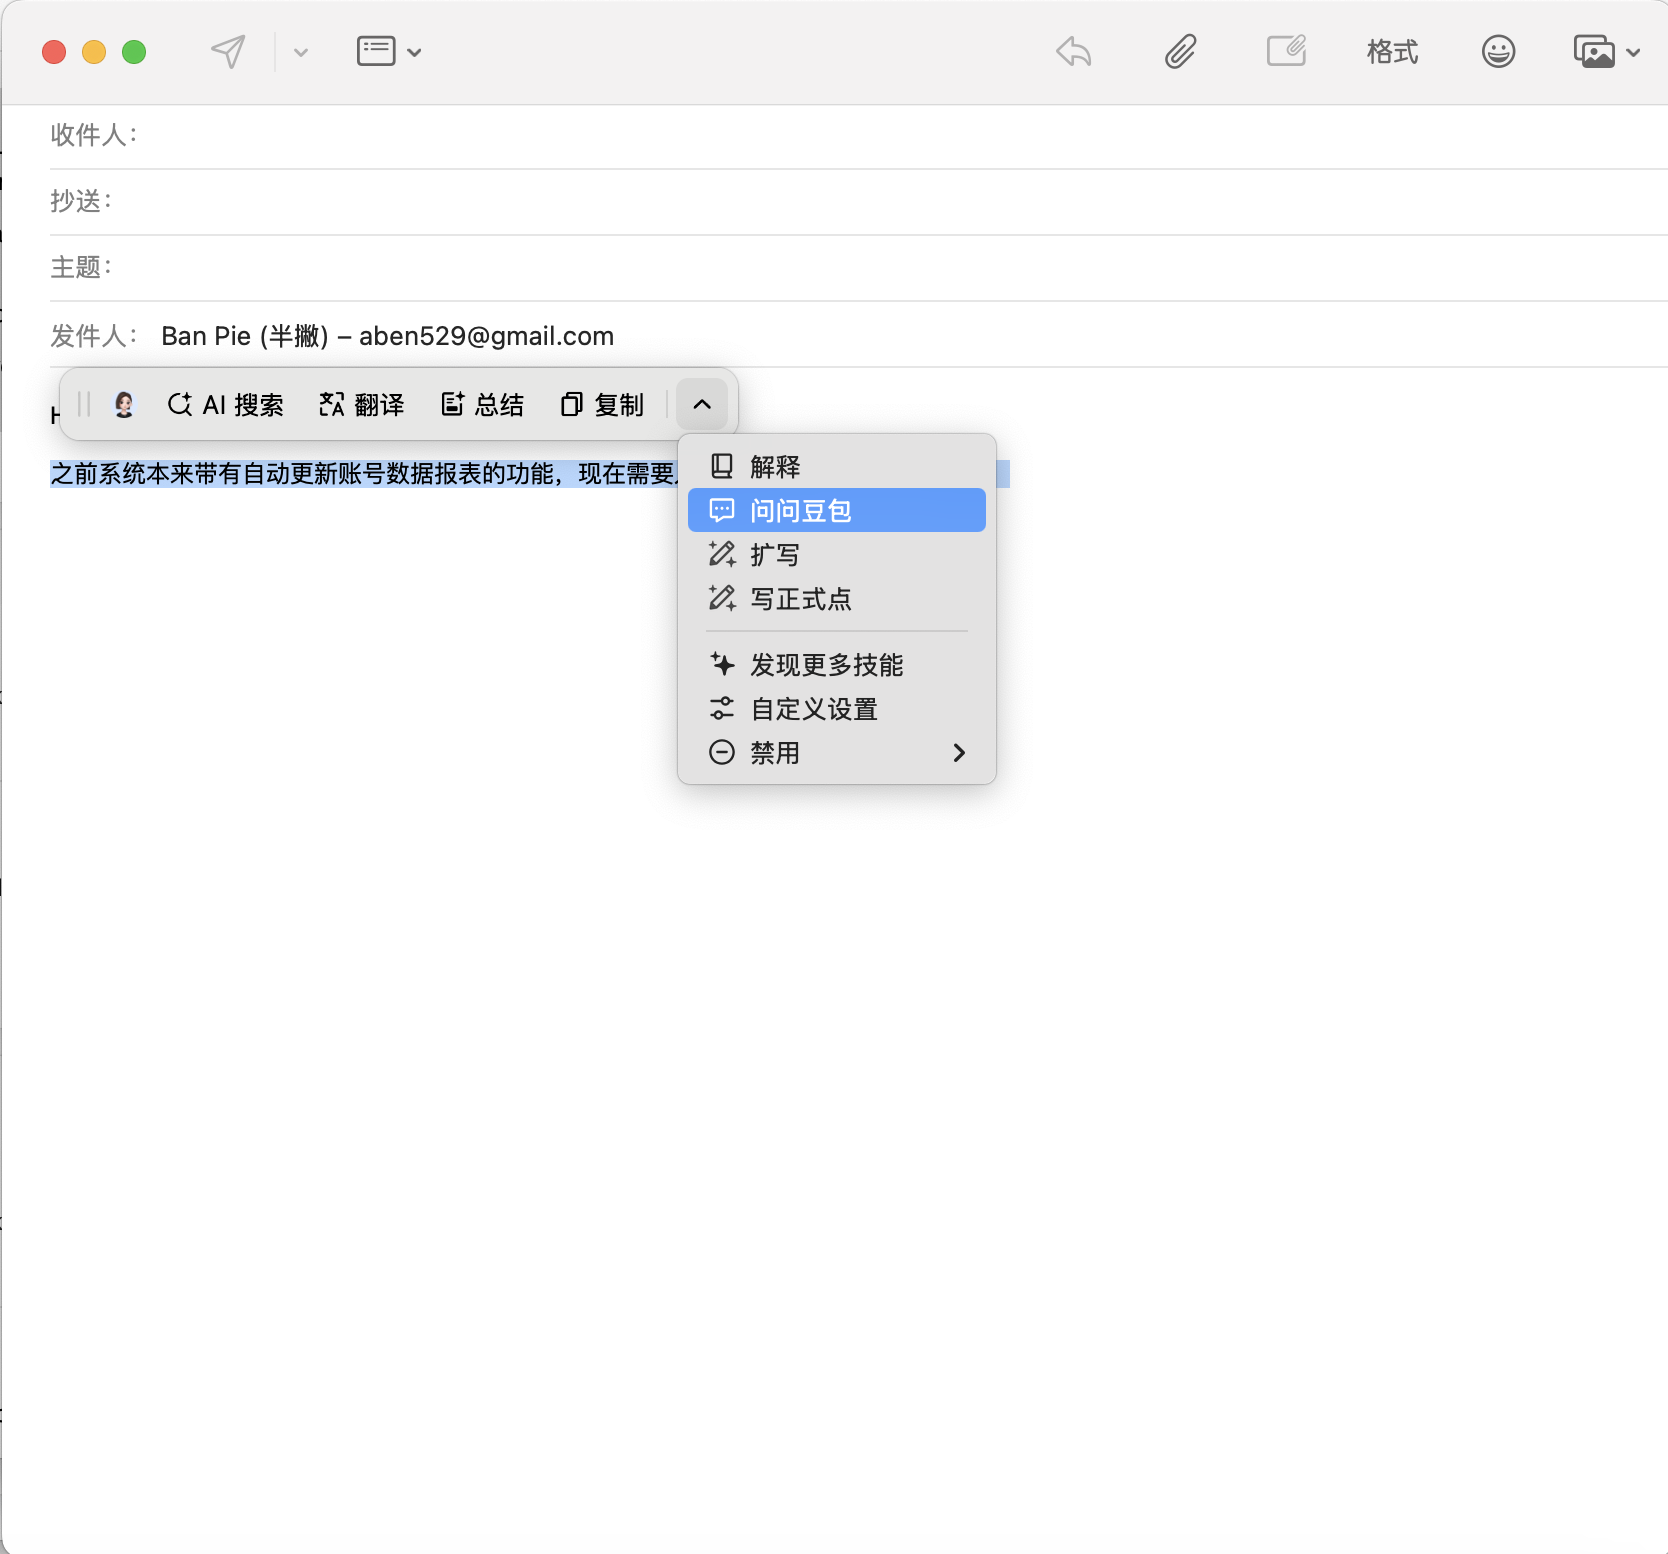Click the Doubao avatar icon

(124, 405)
